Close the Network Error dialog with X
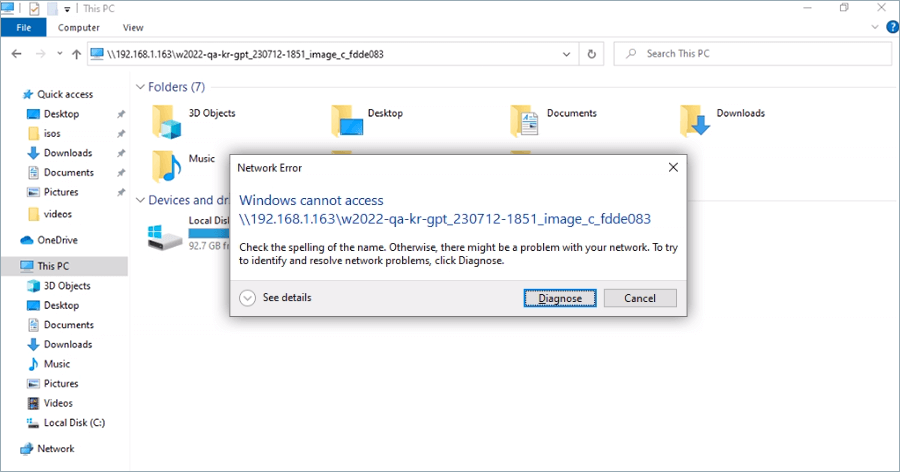900x472 pixels. point(673,168)
